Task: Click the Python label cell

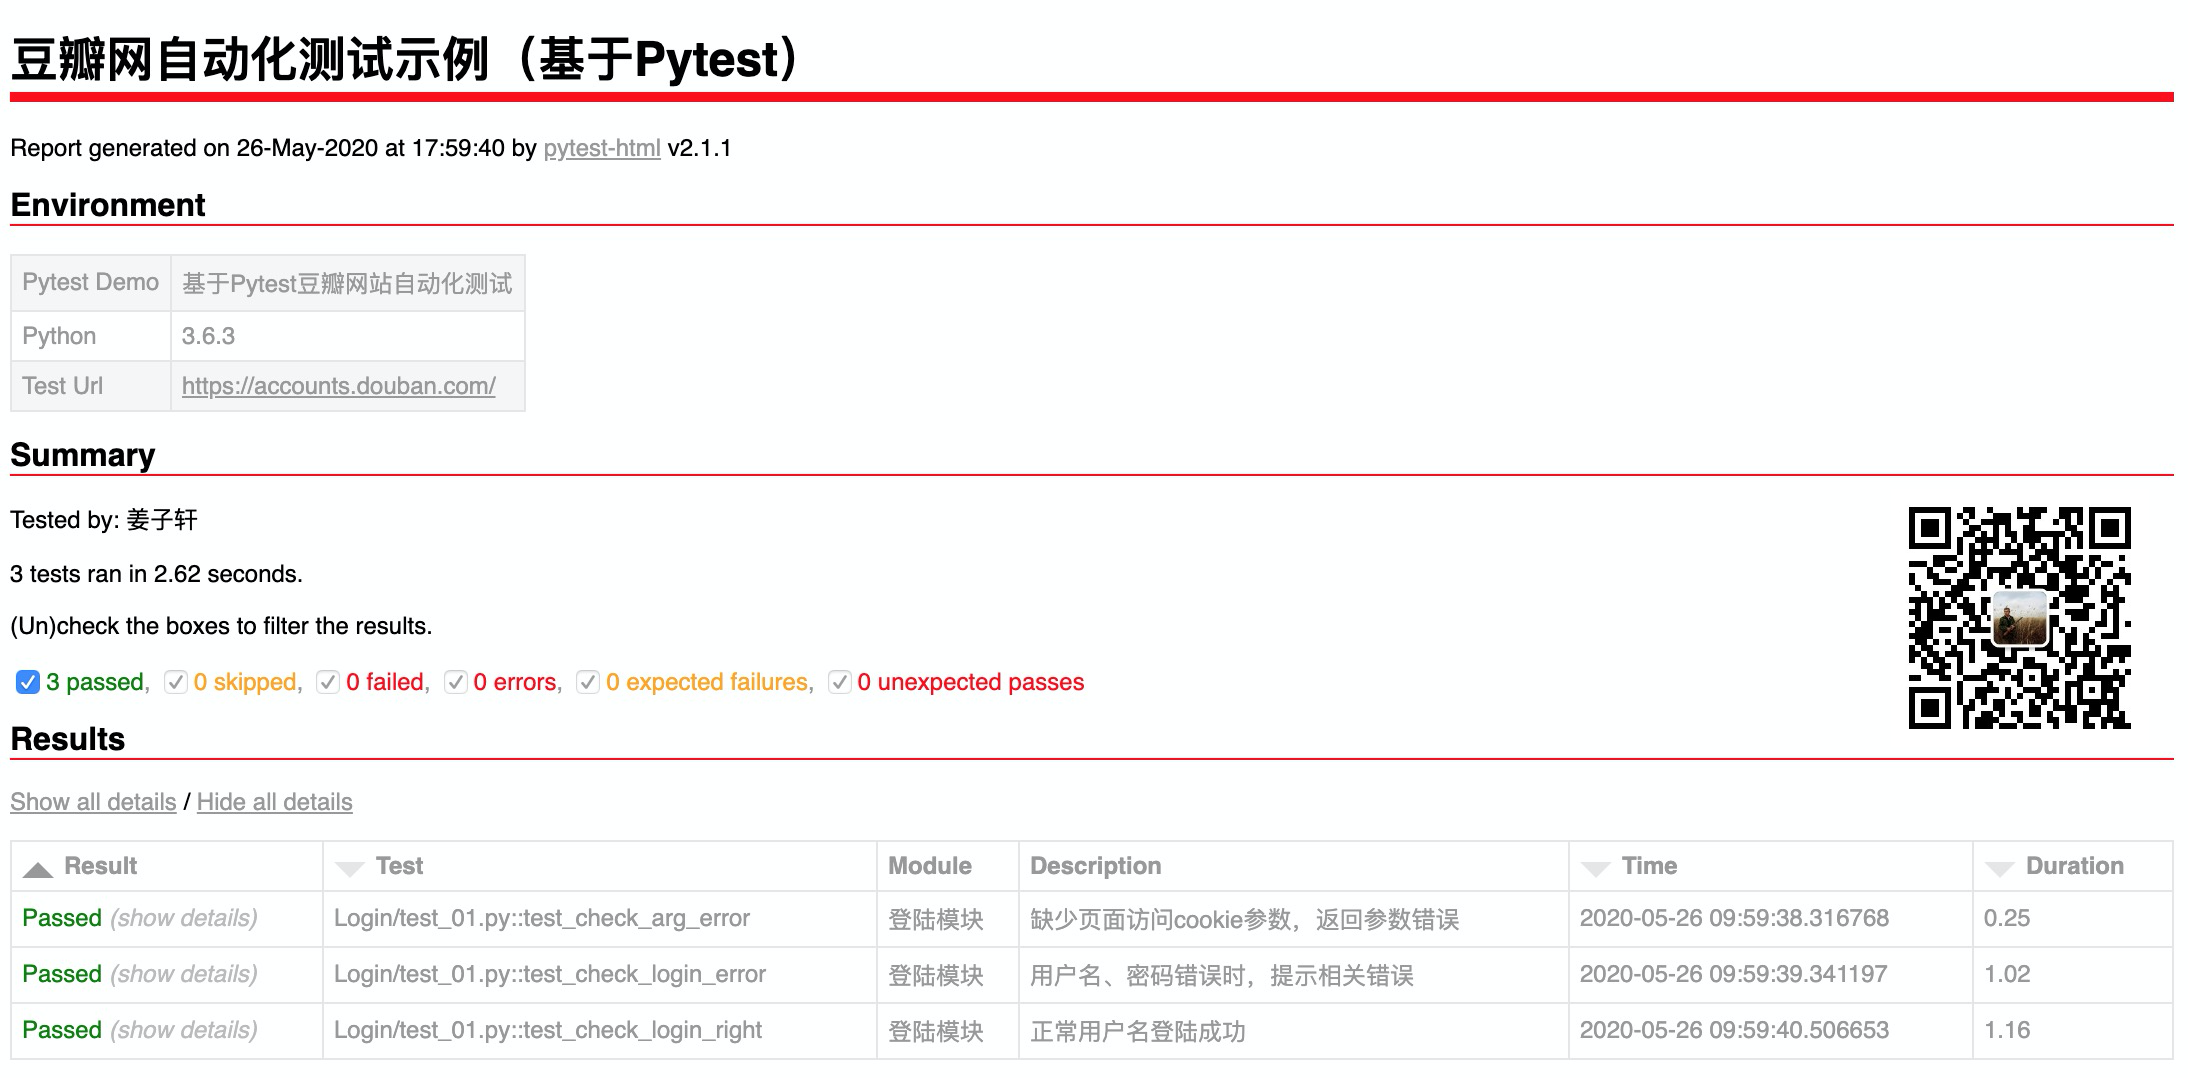Action: coord(91,336)
